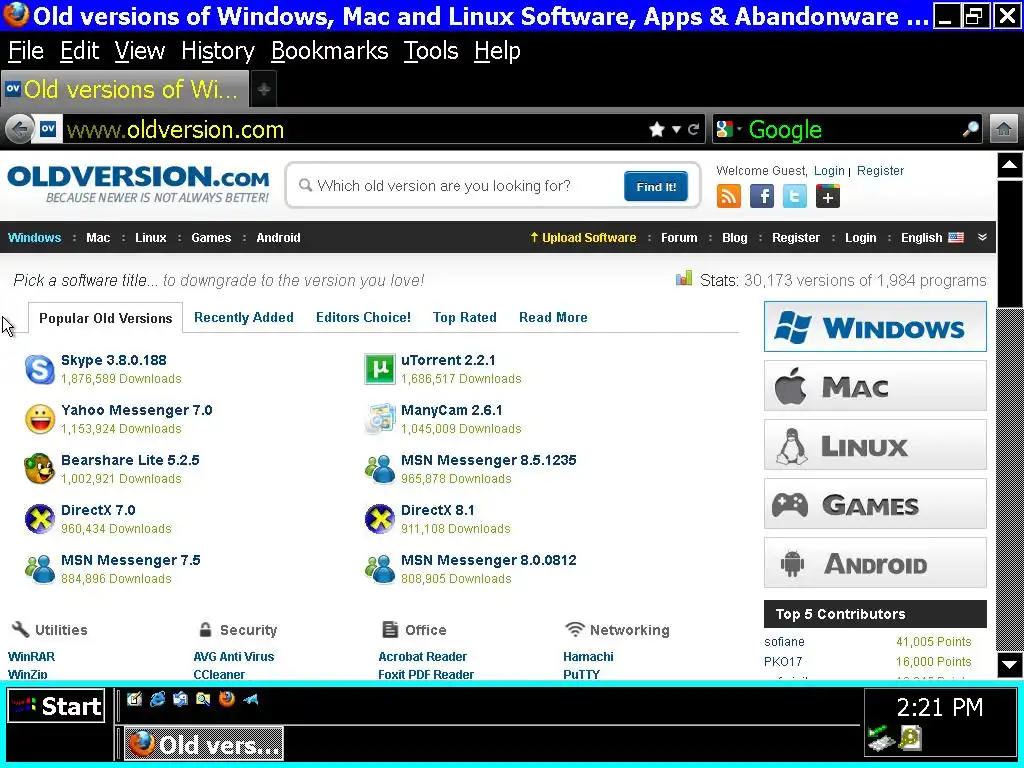Open the History menu
Image resolution: width=1024 pixels, height=768 pixels.
(217, 51)
